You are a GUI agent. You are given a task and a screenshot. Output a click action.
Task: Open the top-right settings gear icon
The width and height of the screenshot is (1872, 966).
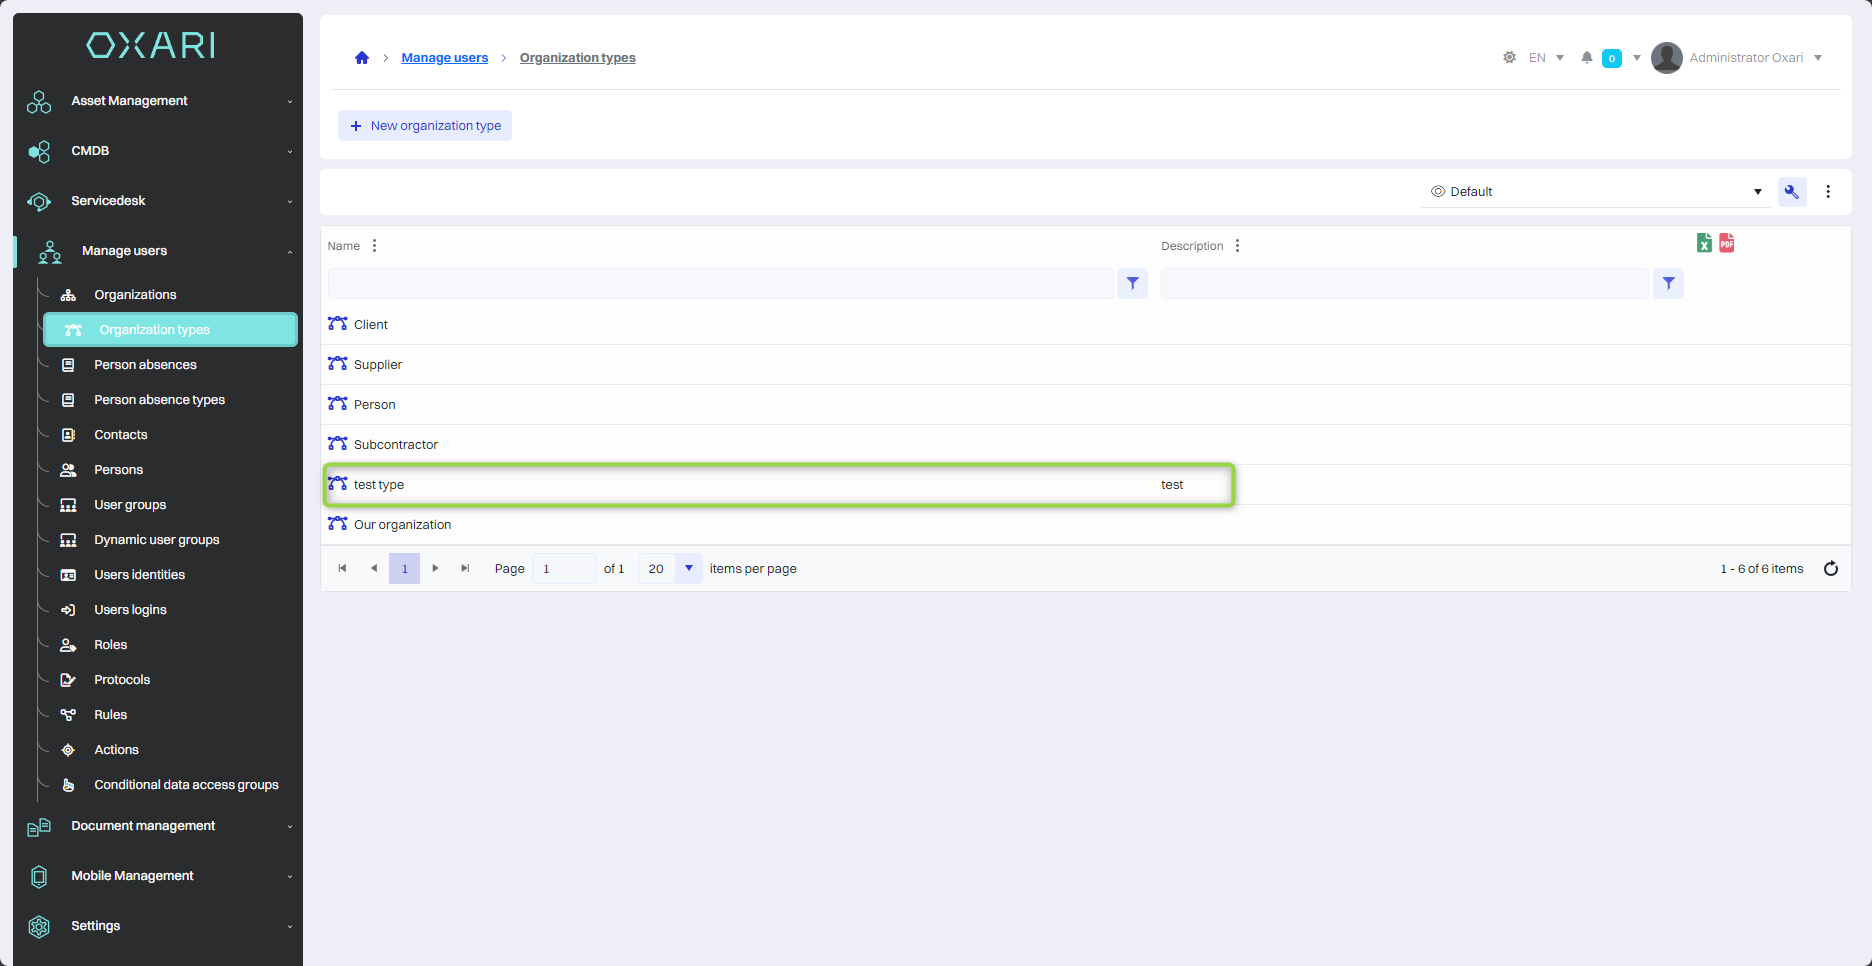tap(1509, 58)
